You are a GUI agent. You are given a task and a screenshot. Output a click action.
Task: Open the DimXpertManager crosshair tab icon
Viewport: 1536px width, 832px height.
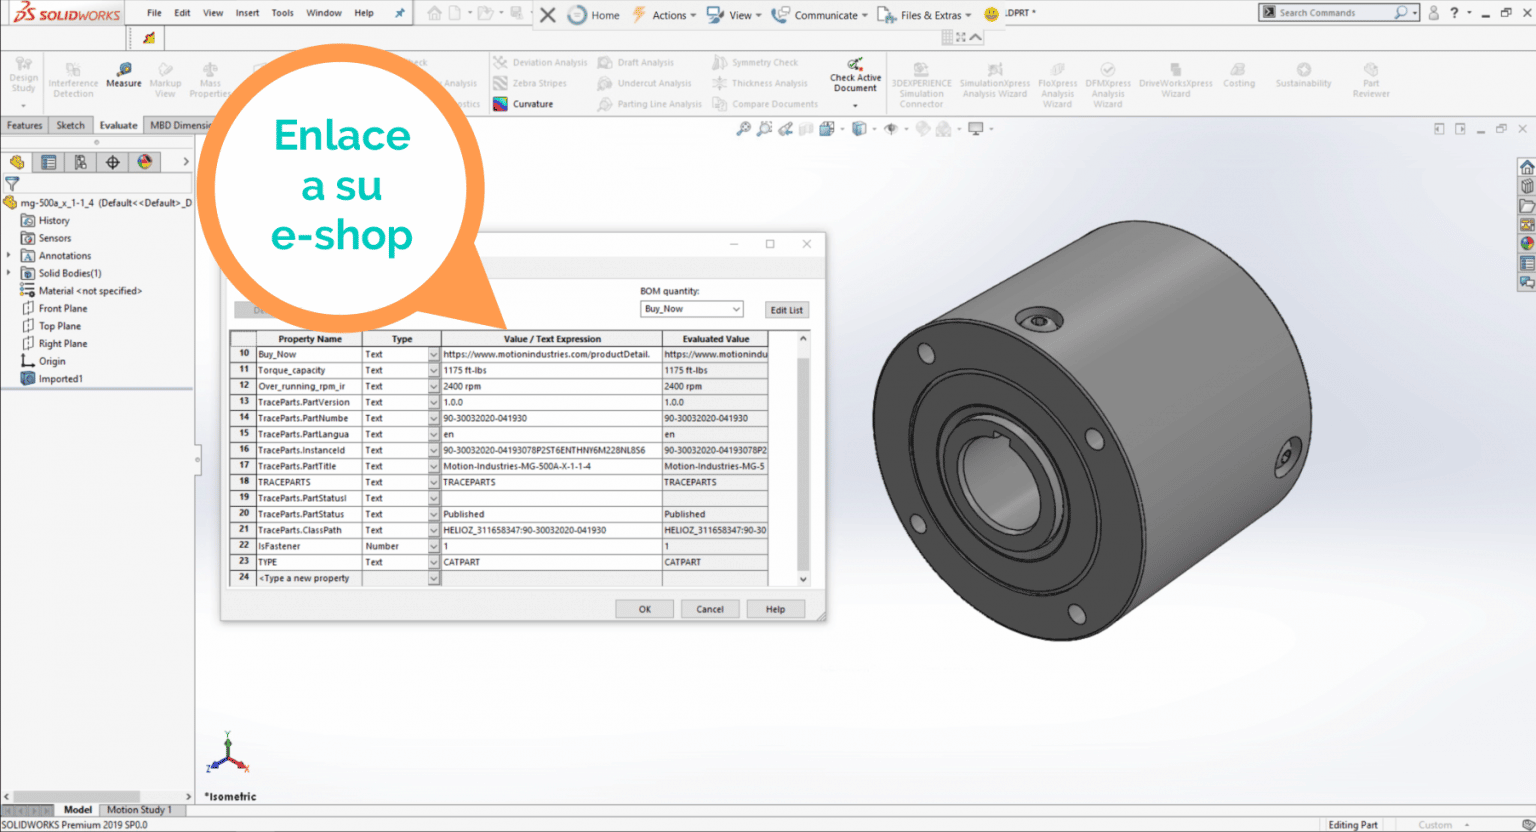112,162
